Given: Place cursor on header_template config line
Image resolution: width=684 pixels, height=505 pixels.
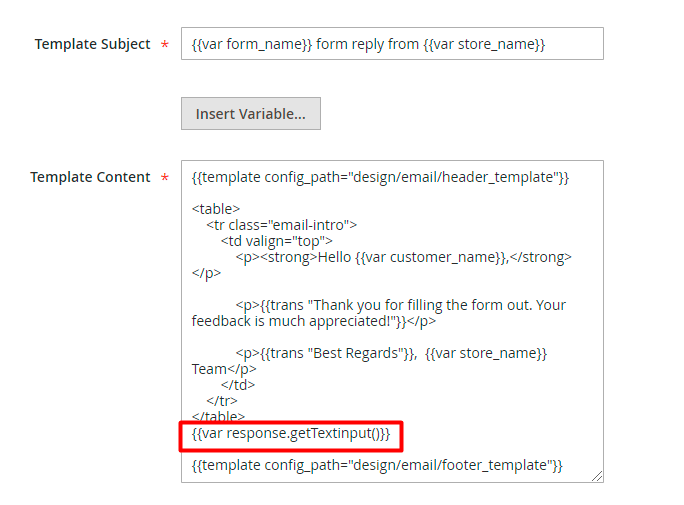Looking at the screenshot, I should [380, 177].
